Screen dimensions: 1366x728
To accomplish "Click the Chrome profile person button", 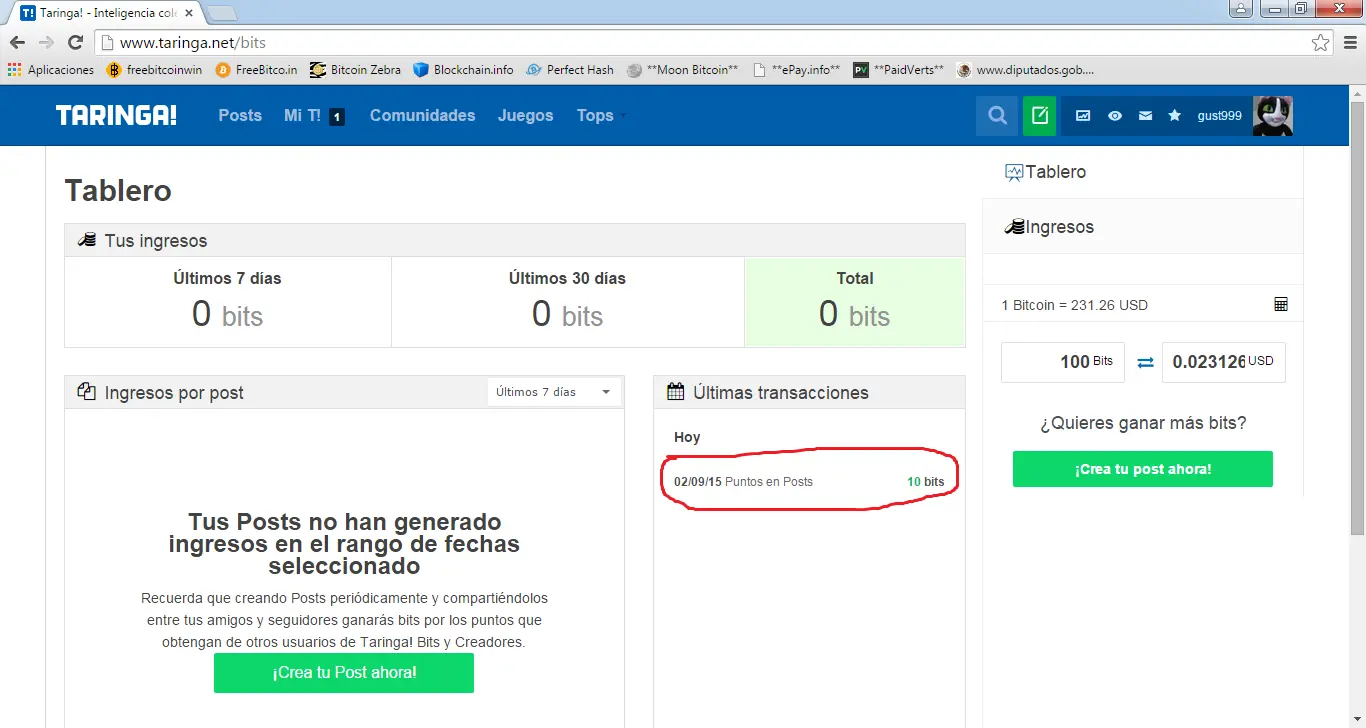I will click(1242, 8).
